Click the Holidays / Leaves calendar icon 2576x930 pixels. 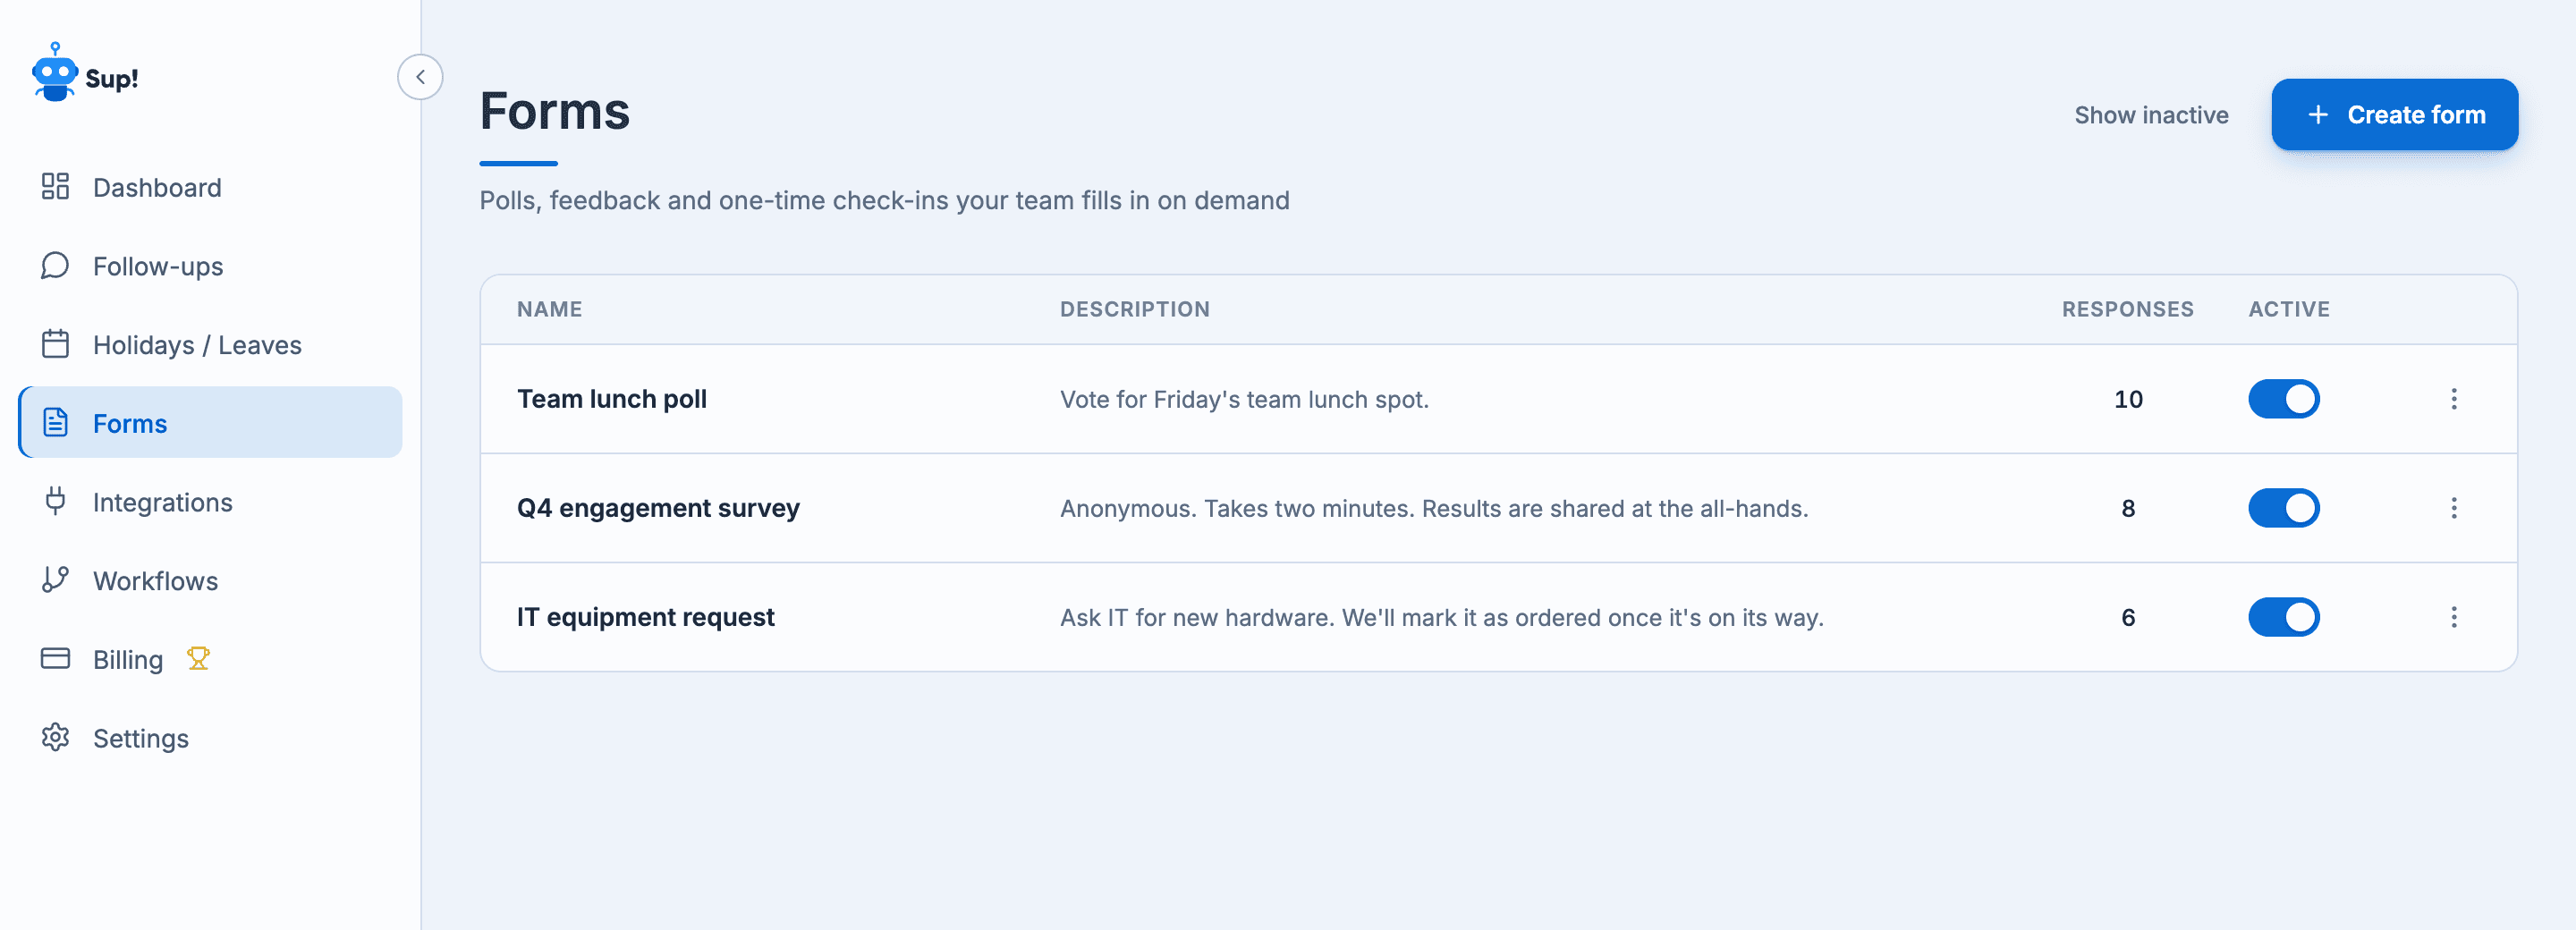pos(55,344)
